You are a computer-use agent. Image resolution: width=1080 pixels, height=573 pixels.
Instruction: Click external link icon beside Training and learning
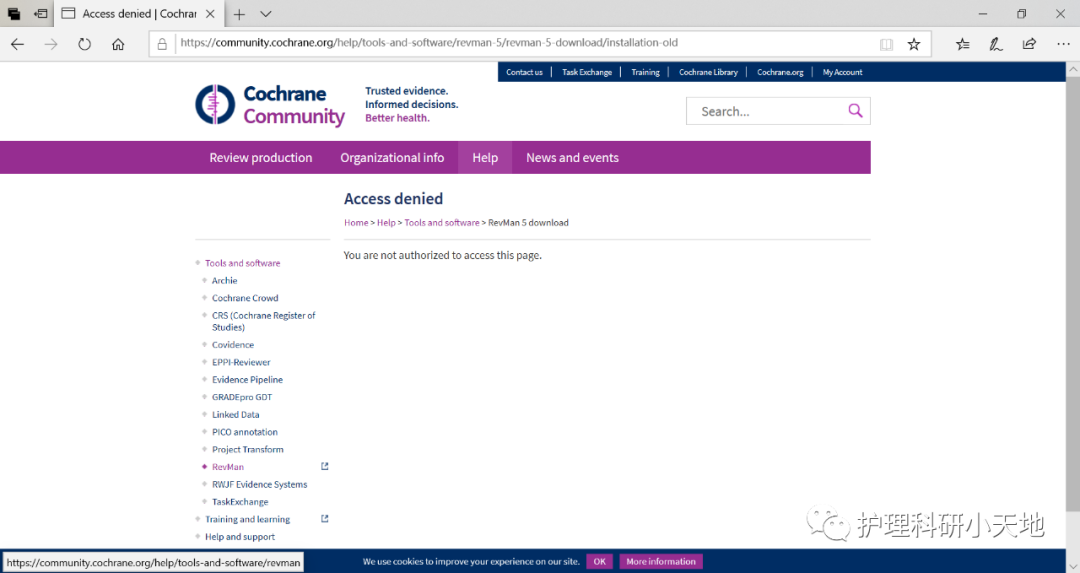[x=325, y=519]
